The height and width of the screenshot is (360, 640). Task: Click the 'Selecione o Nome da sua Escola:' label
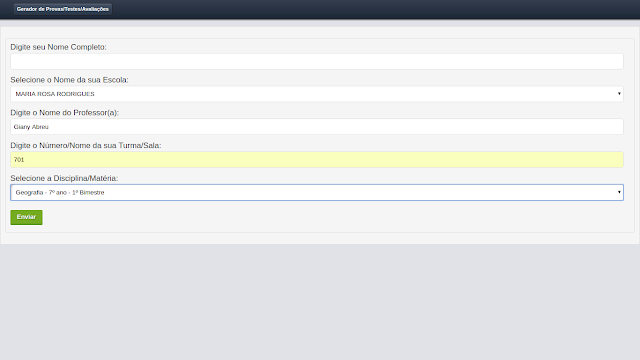pyautogui.click(x=69, y=80)
